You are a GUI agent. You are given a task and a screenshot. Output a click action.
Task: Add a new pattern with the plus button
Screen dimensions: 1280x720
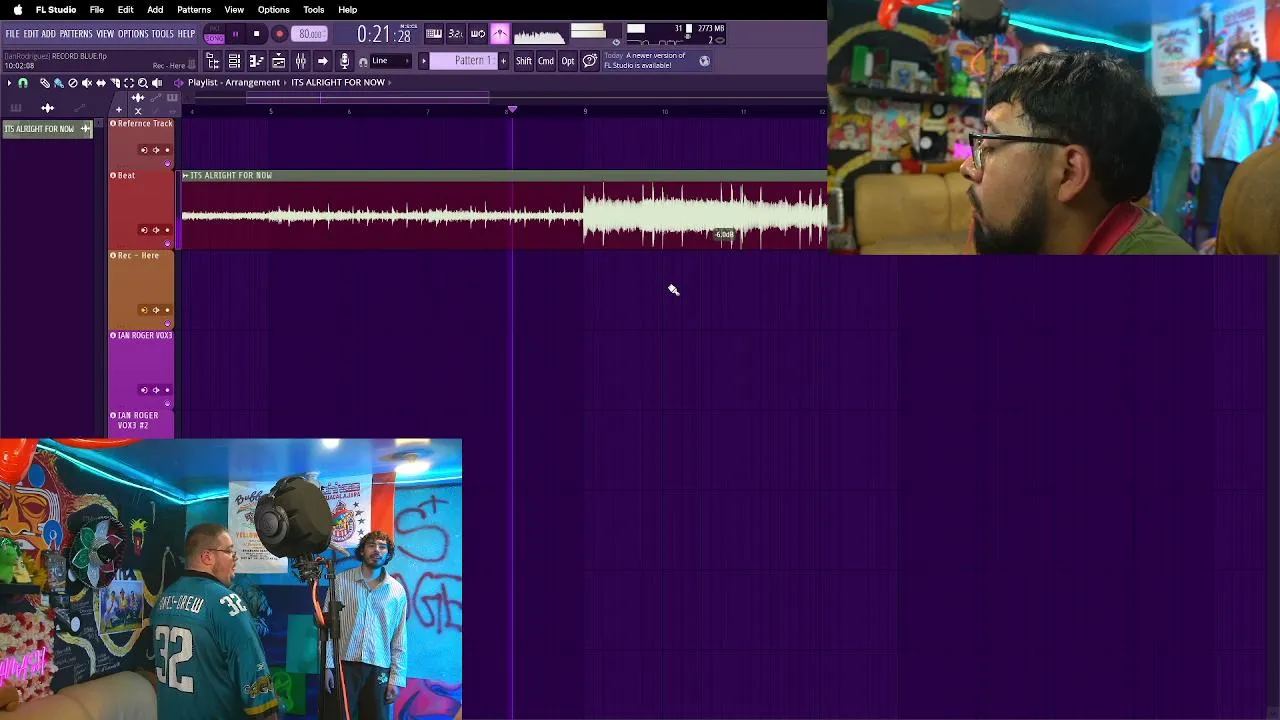503,61
